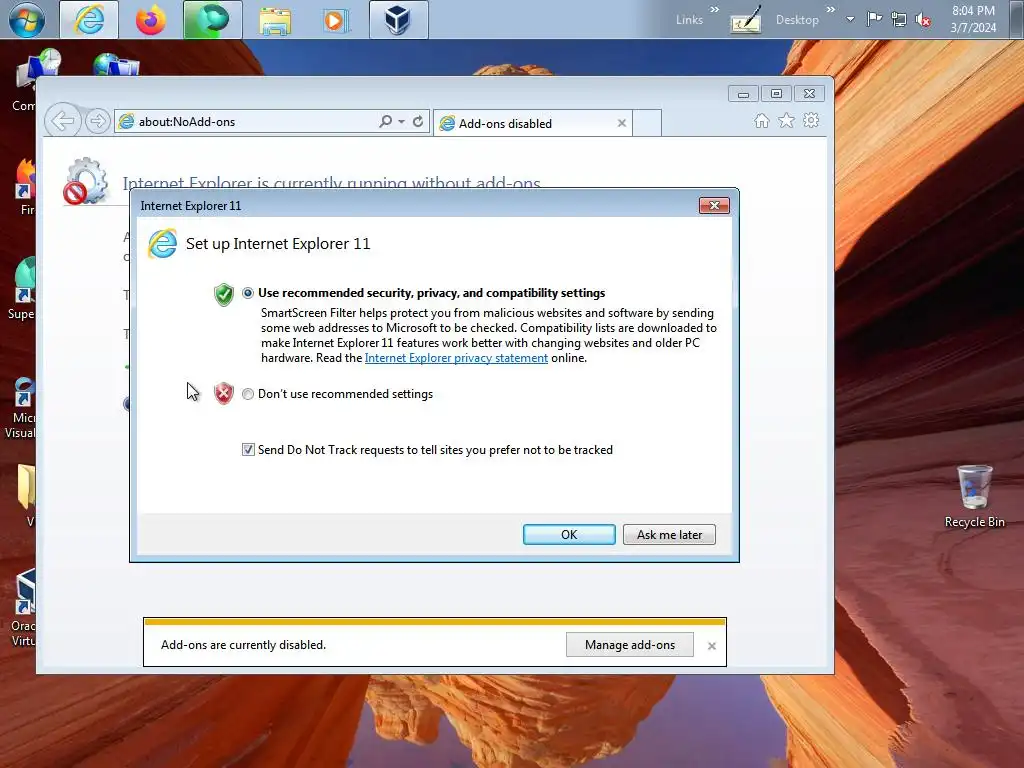Confirm setup with OK button
The image size is (1024, 768).
pyautogui.click(x=569, y=534)
